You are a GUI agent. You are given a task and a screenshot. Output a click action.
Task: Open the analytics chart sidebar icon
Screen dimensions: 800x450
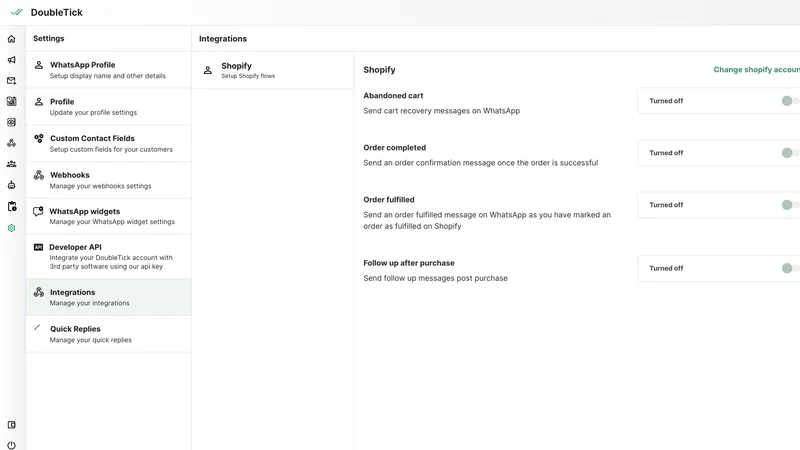coord(11,101)
